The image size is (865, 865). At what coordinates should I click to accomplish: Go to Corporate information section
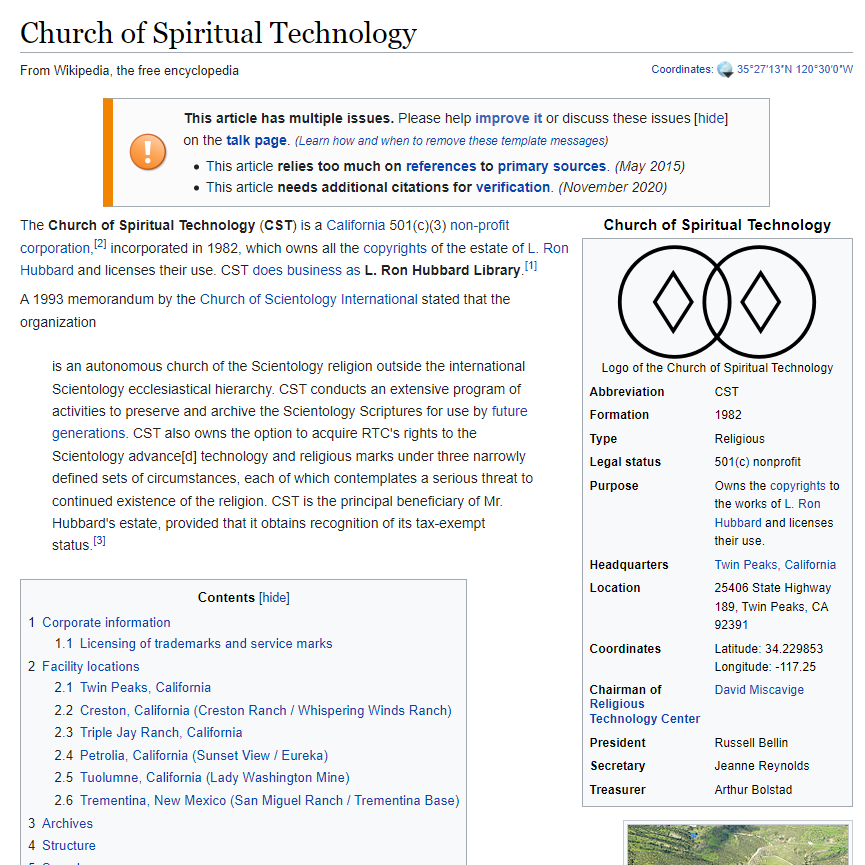pos(106,622)
